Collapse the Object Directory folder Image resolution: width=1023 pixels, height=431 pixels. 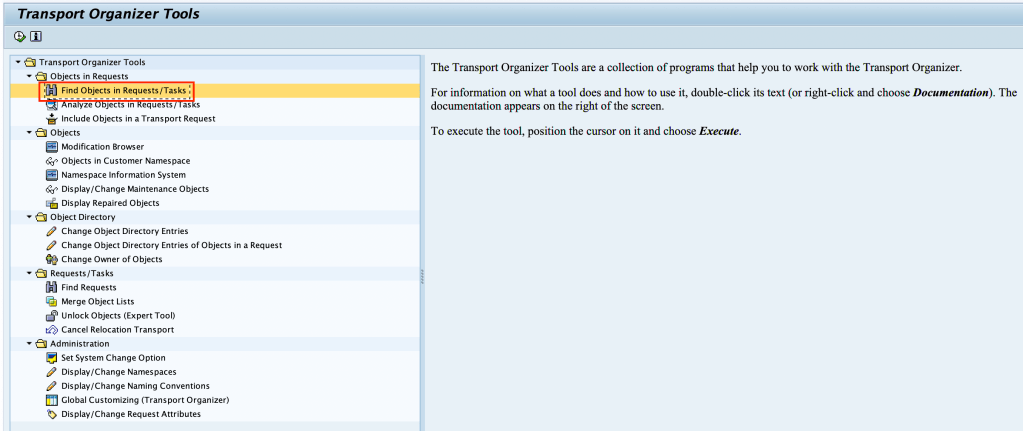(x=29, y=217)
